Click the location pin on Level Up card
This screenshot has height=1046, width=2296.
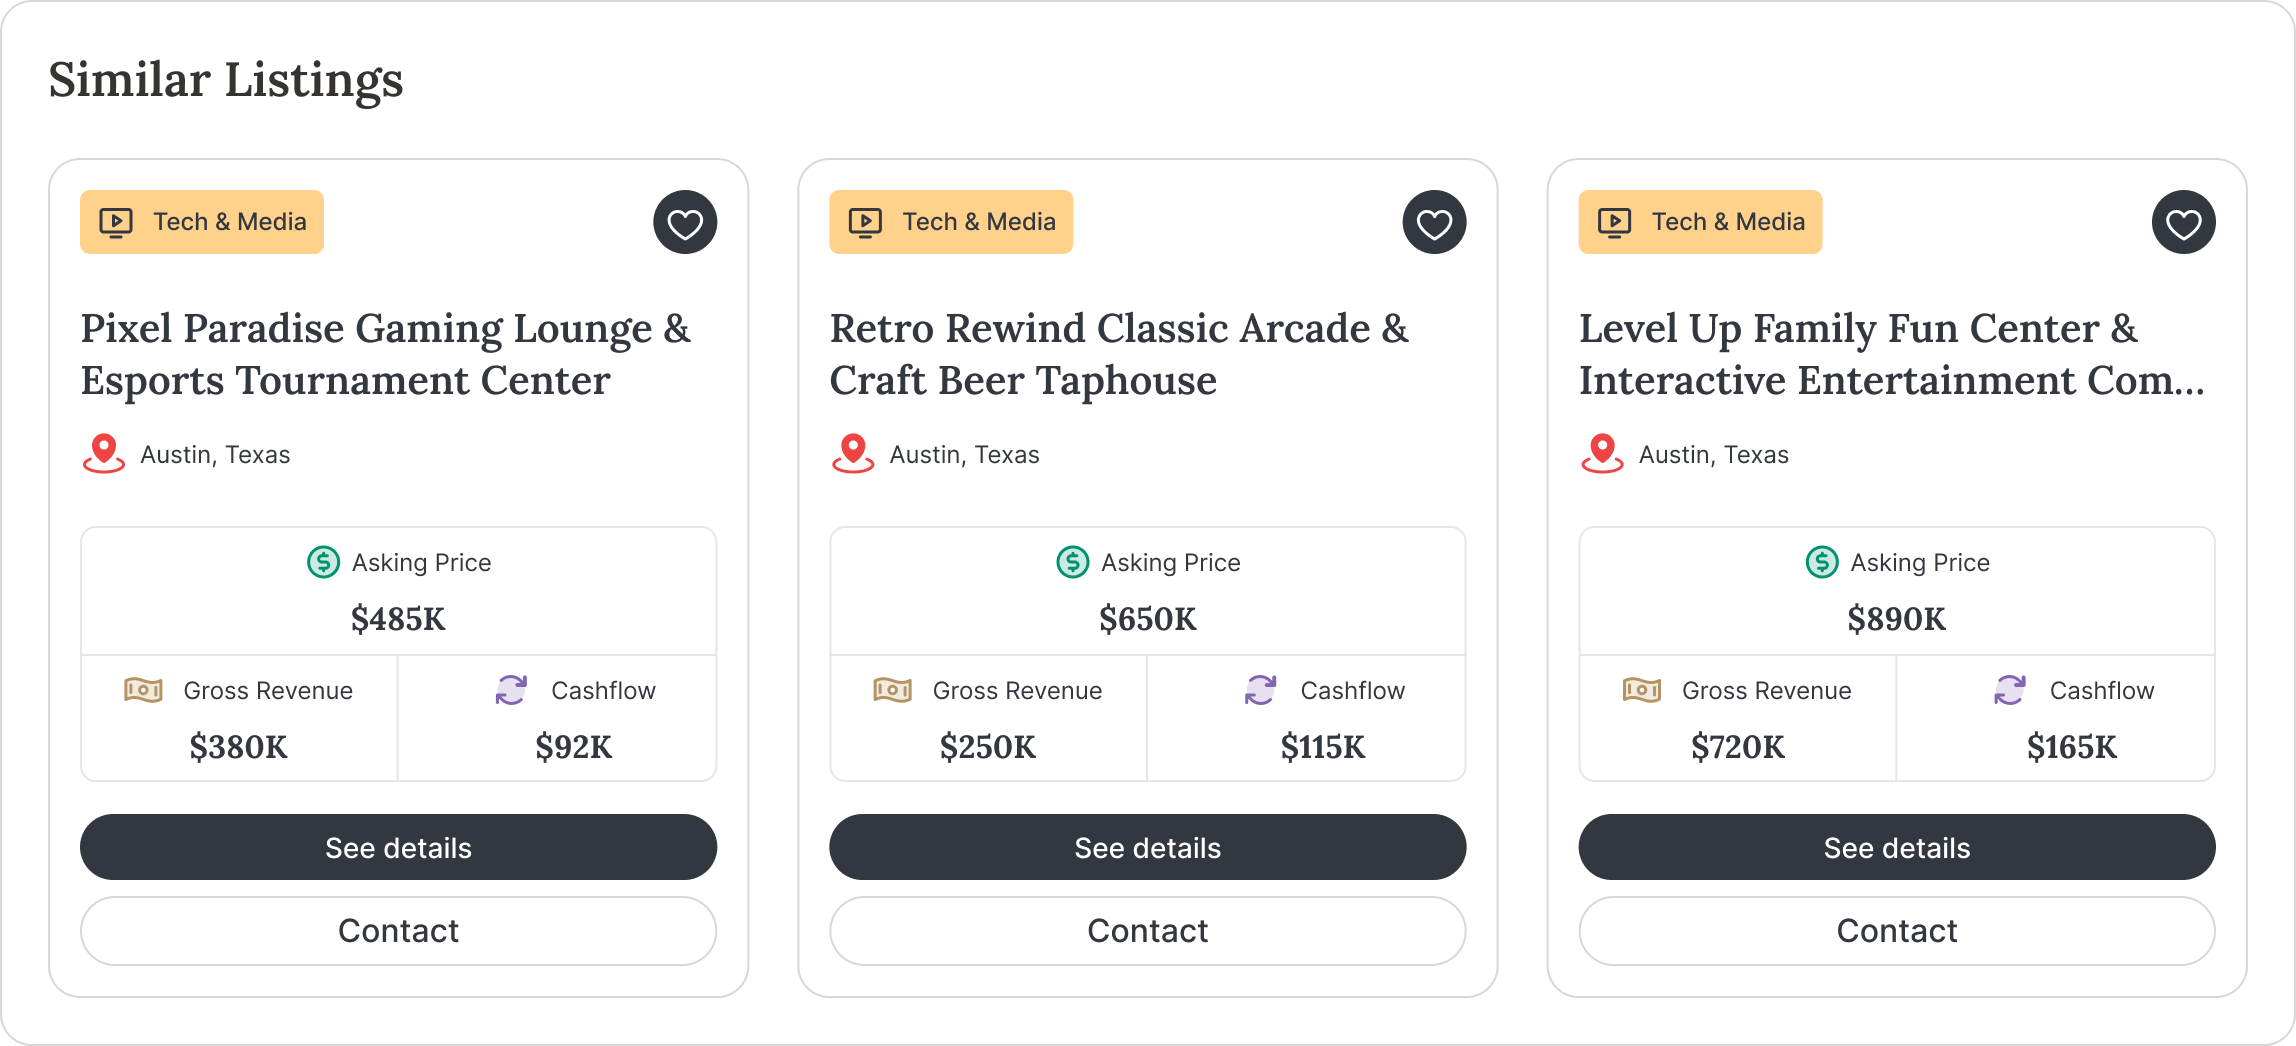coord(1602,454)
